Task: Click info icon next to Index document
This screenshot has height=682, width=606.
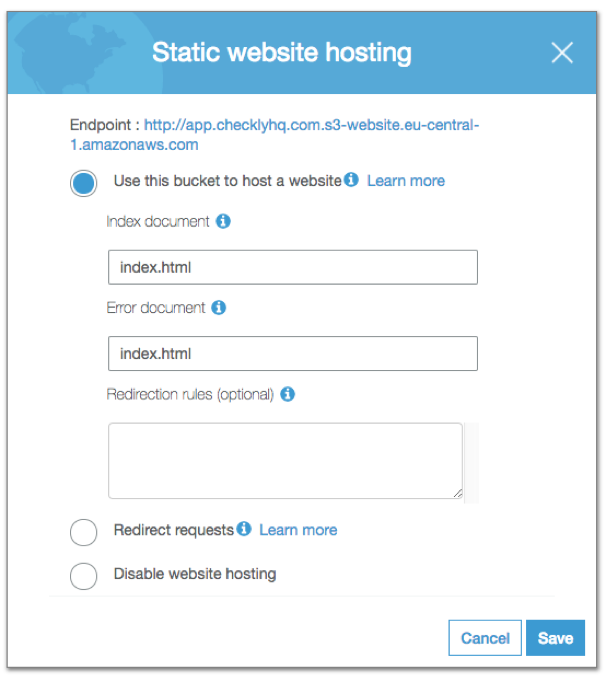Action: click(x=223, y=221)
